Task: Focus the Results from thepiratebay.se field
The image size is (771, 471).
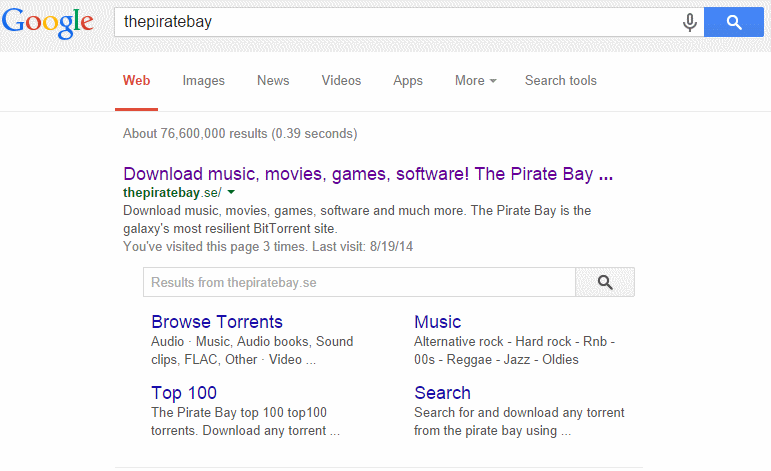Action: (x=359, y=282)
